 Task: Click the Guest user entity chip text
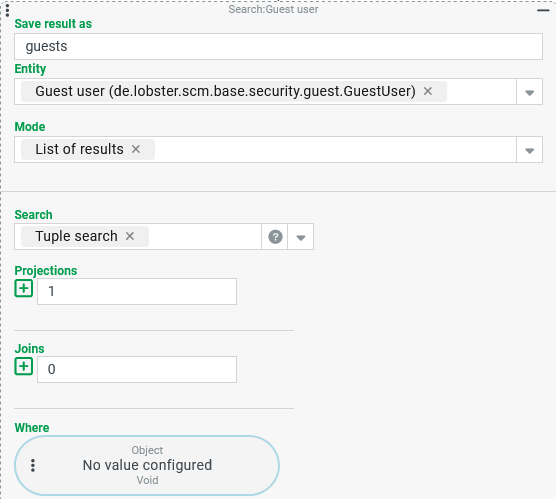pos(225,91)
